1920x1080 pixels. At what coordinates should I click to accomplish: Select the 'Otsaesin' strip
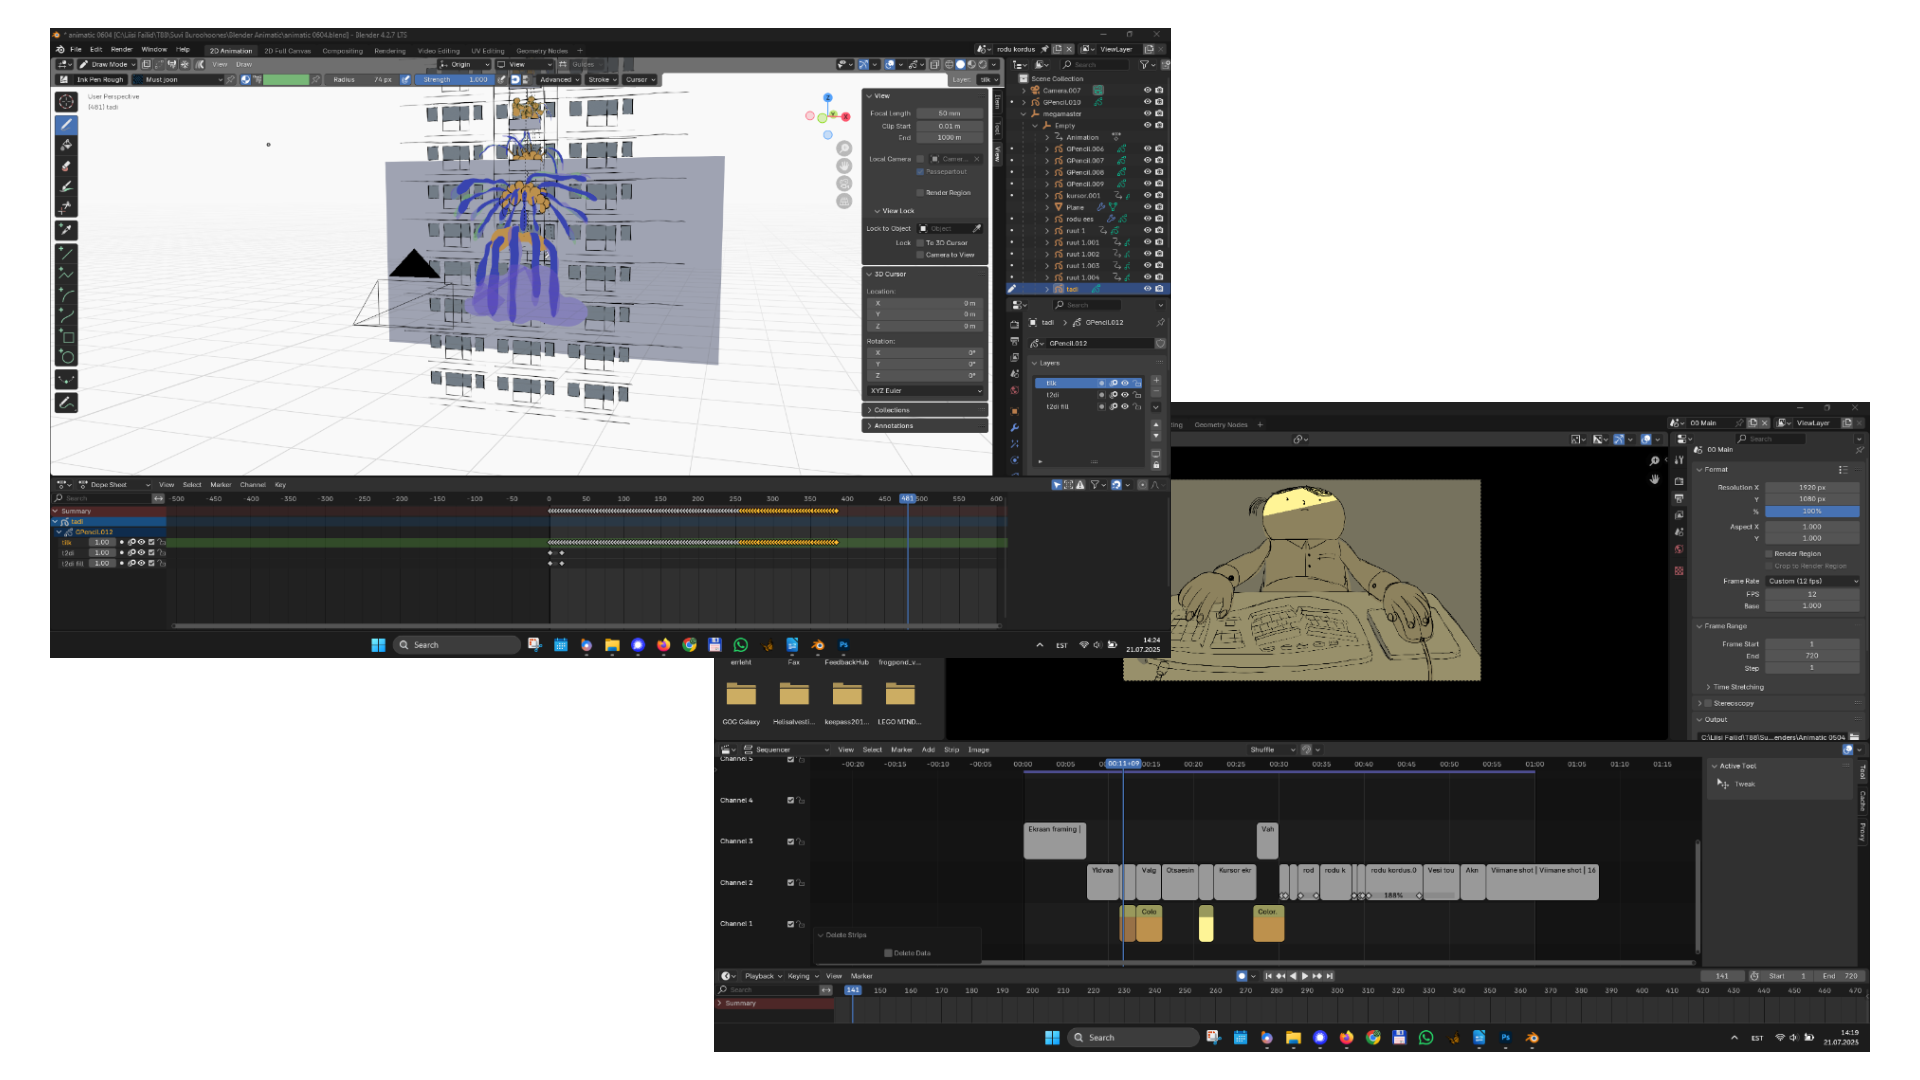[x=1180, y=882]
